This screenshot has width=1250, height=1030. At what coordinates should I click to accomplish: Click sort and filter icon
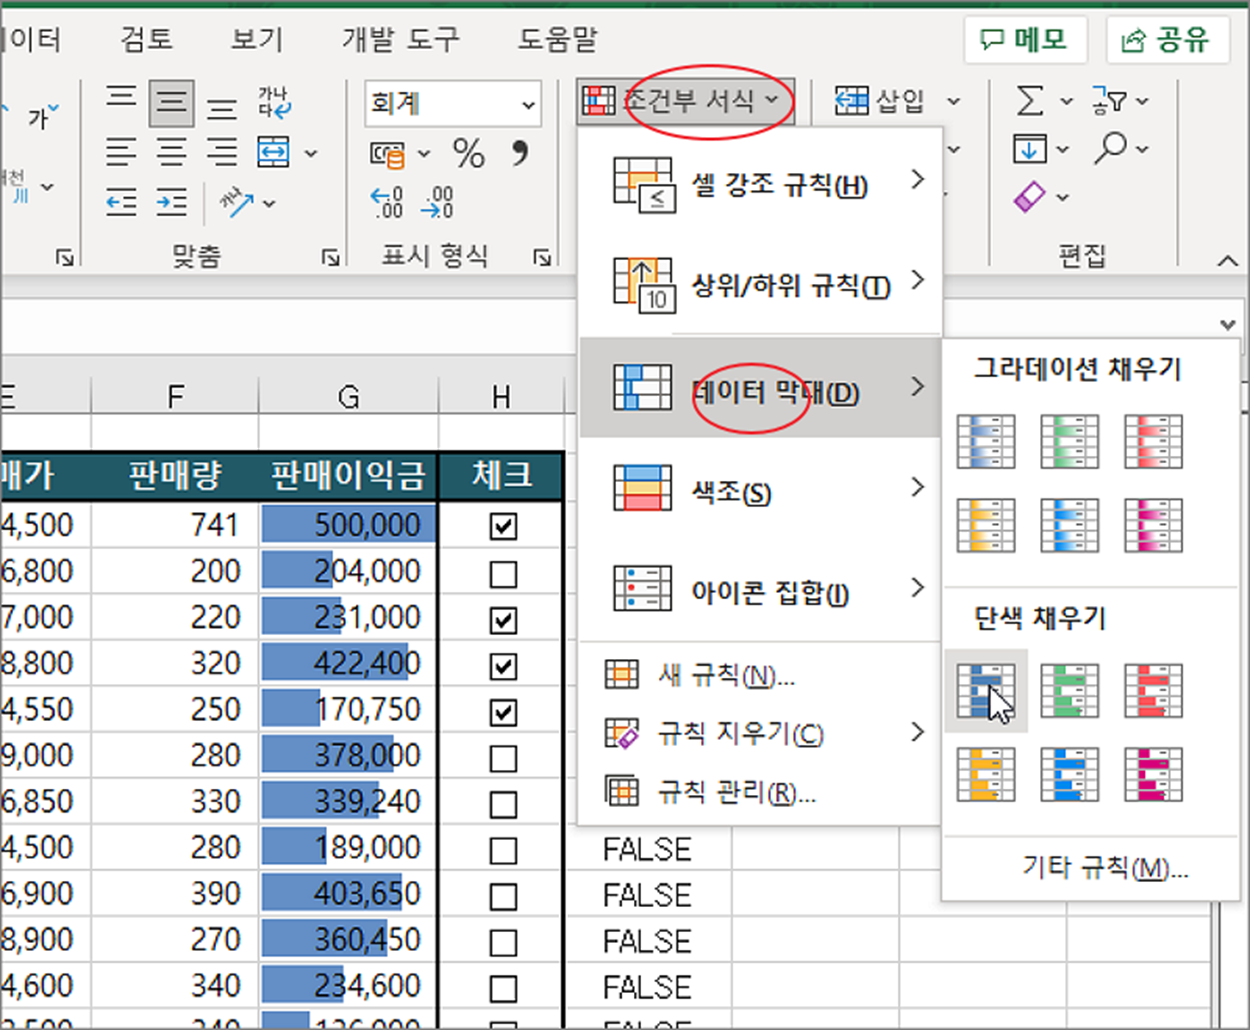click(x=1110, y=101)
